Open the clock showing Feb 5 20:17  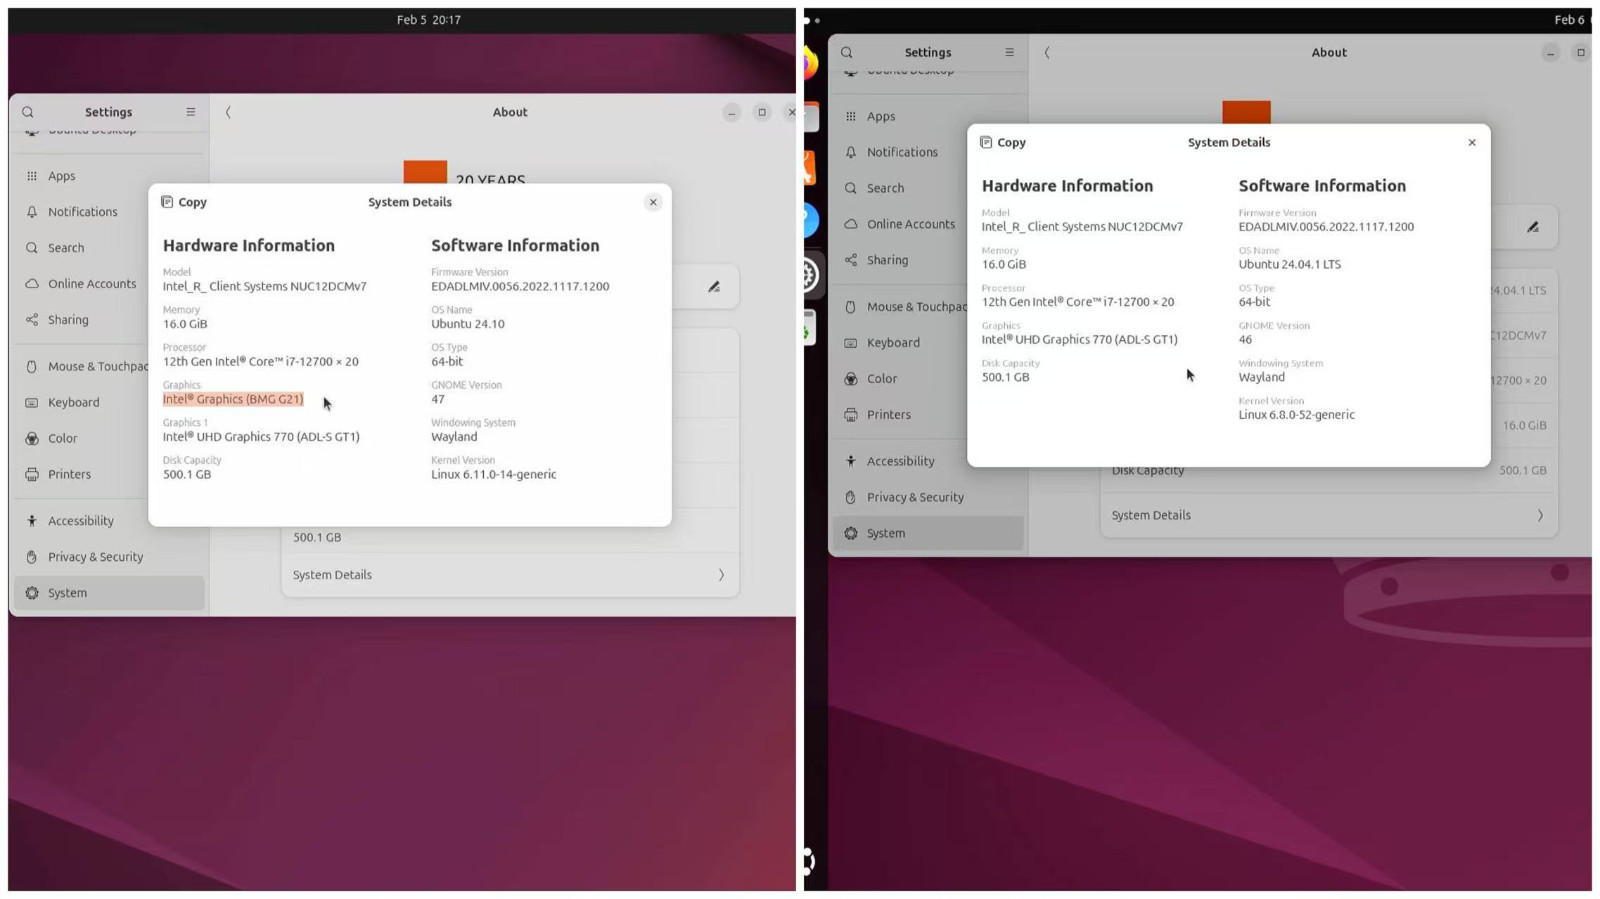point(428,20)
